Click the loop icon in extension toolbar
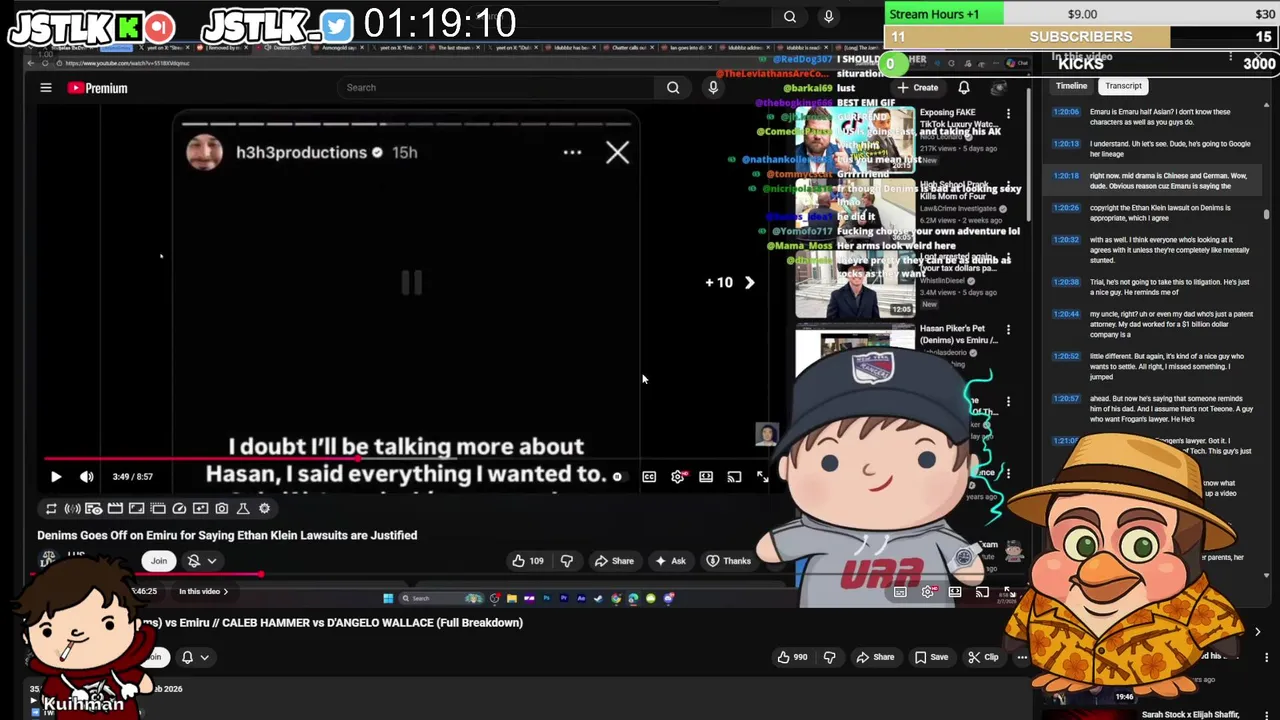Screen dimensions: 1280x720 [51, 509]
